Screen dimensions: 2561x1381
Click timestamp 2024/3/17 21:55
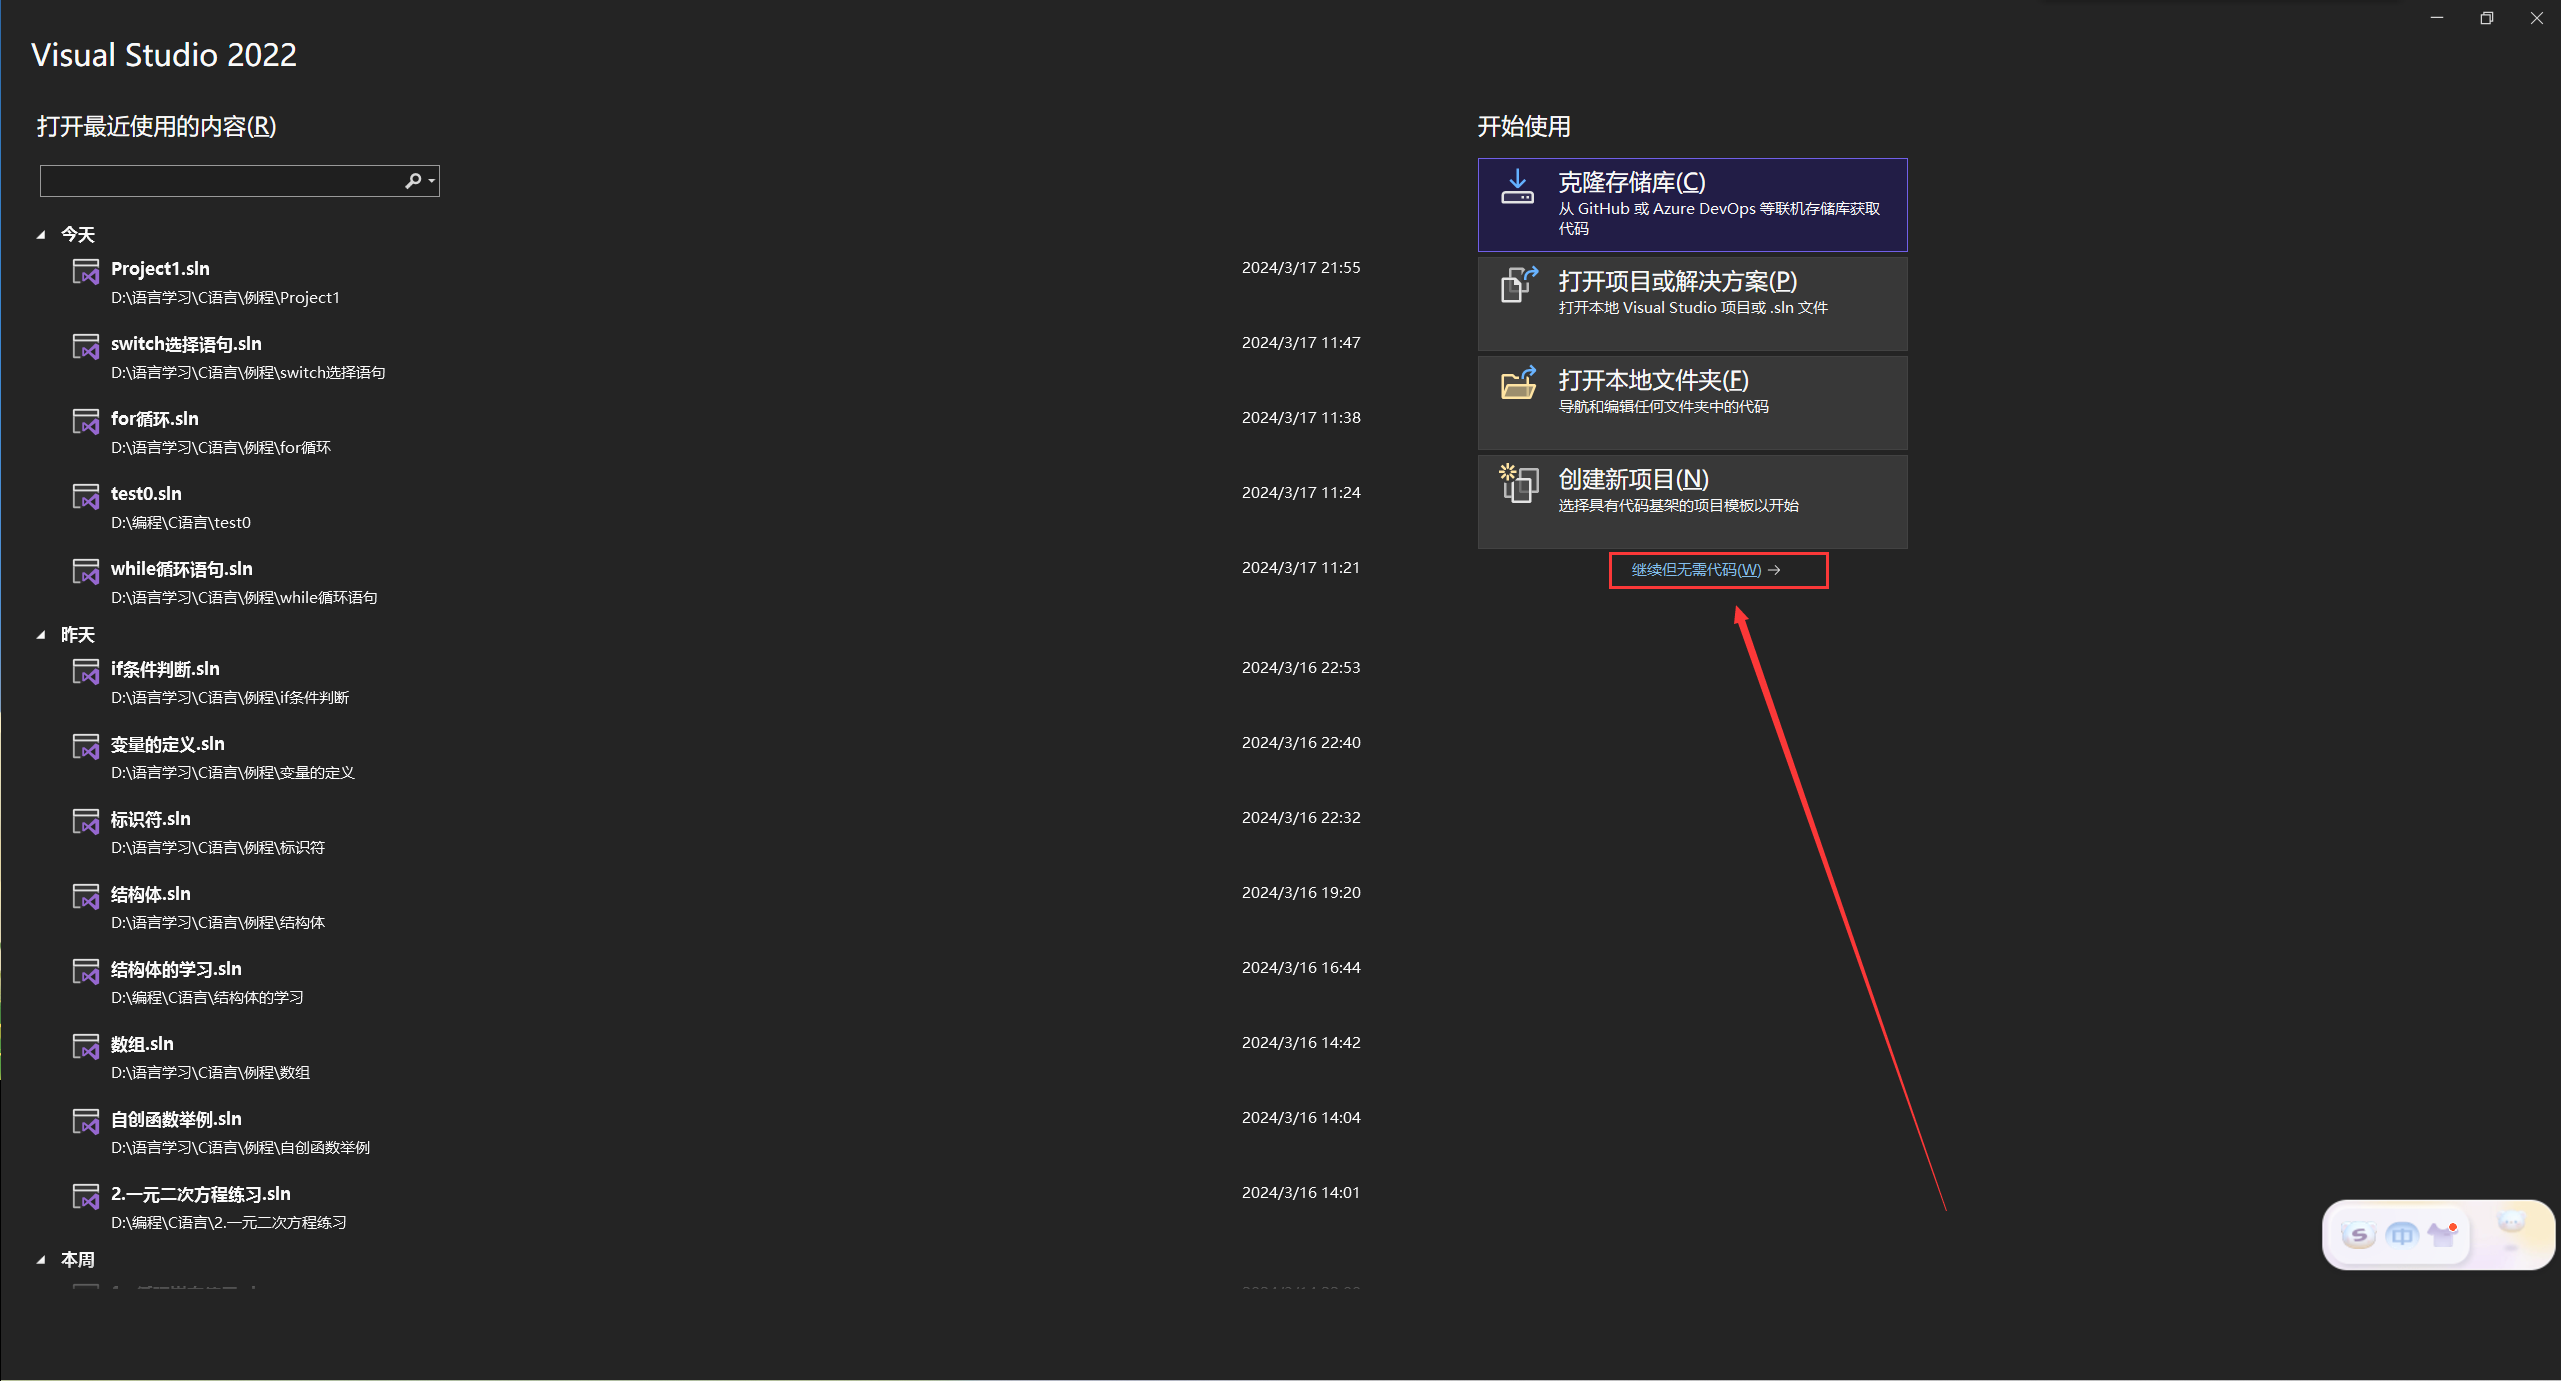point(1301,268)
